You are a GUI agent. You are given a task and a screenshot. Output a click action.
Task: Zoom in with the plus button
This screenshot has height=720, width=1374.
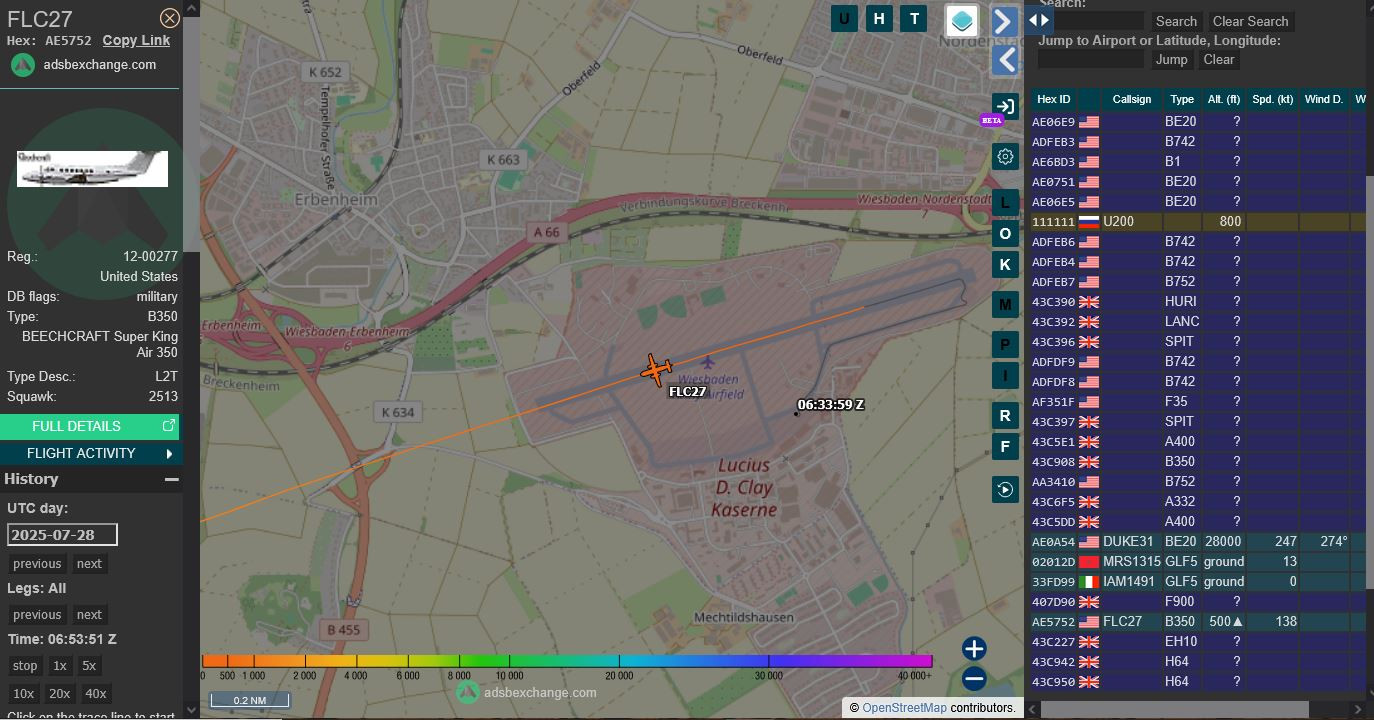[x=974, y=649]
